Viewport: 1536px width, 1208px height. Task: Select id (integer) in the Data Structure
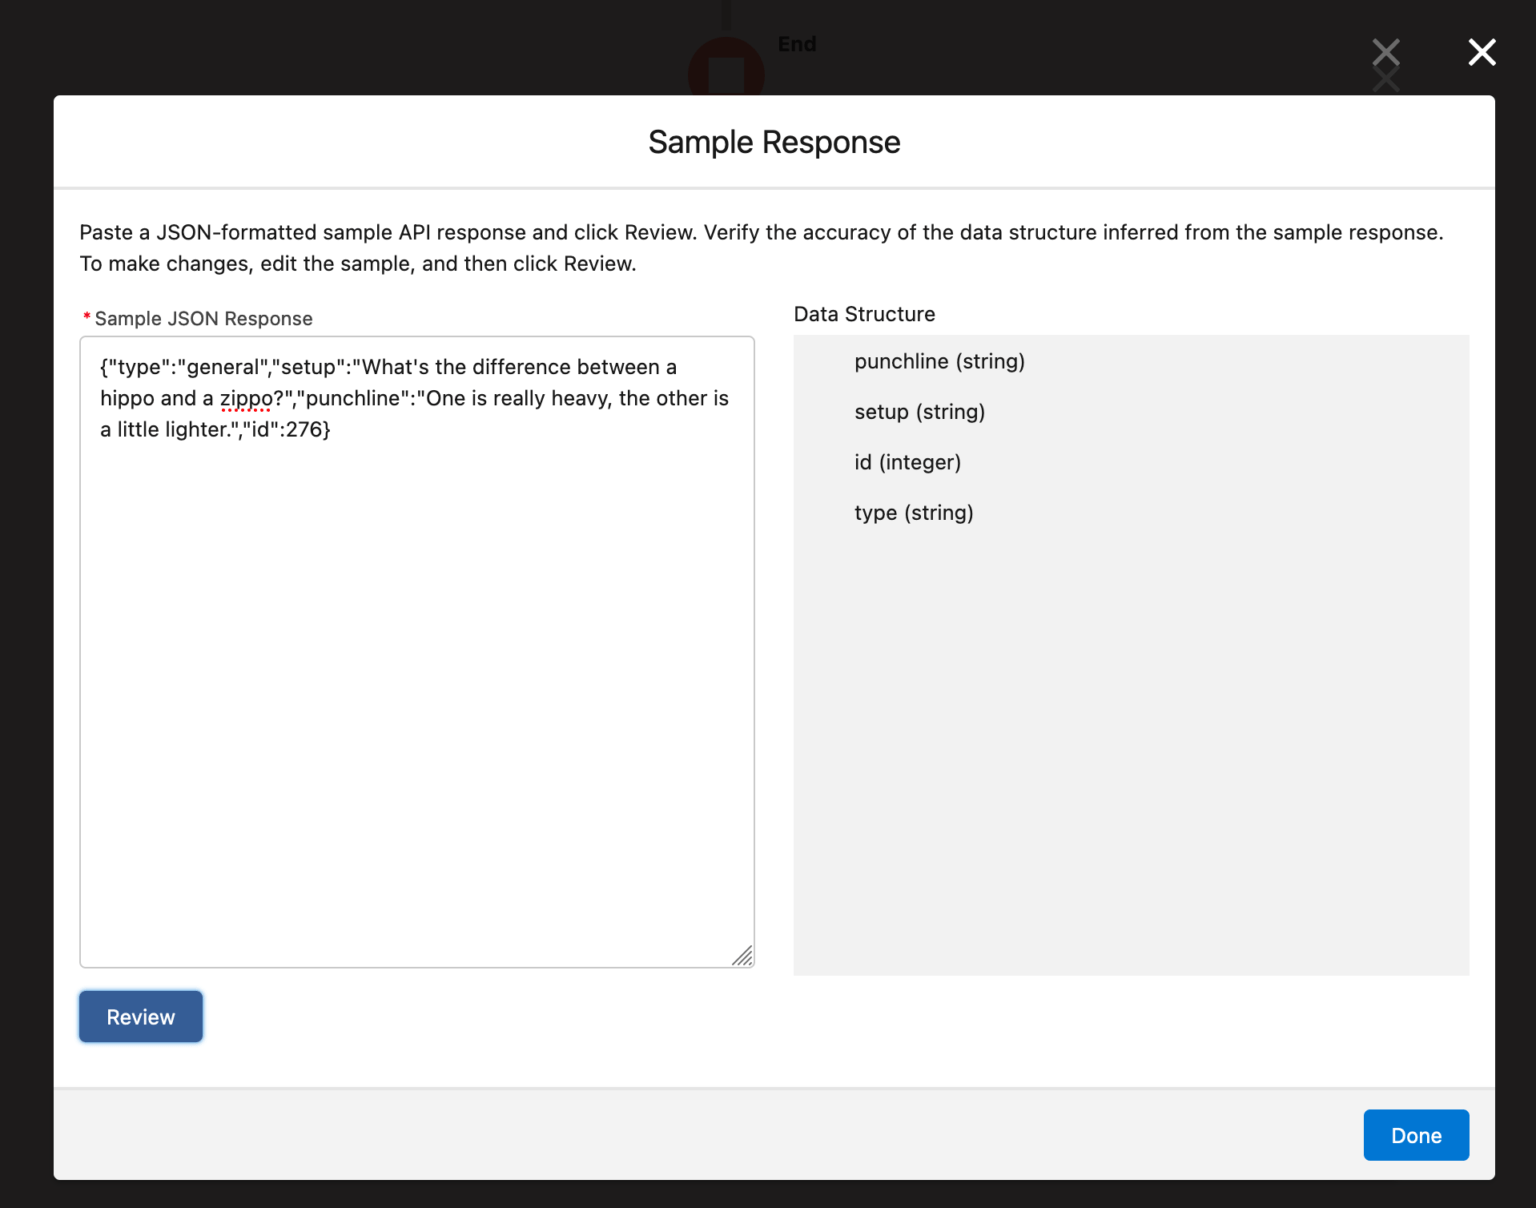(907, 462)
